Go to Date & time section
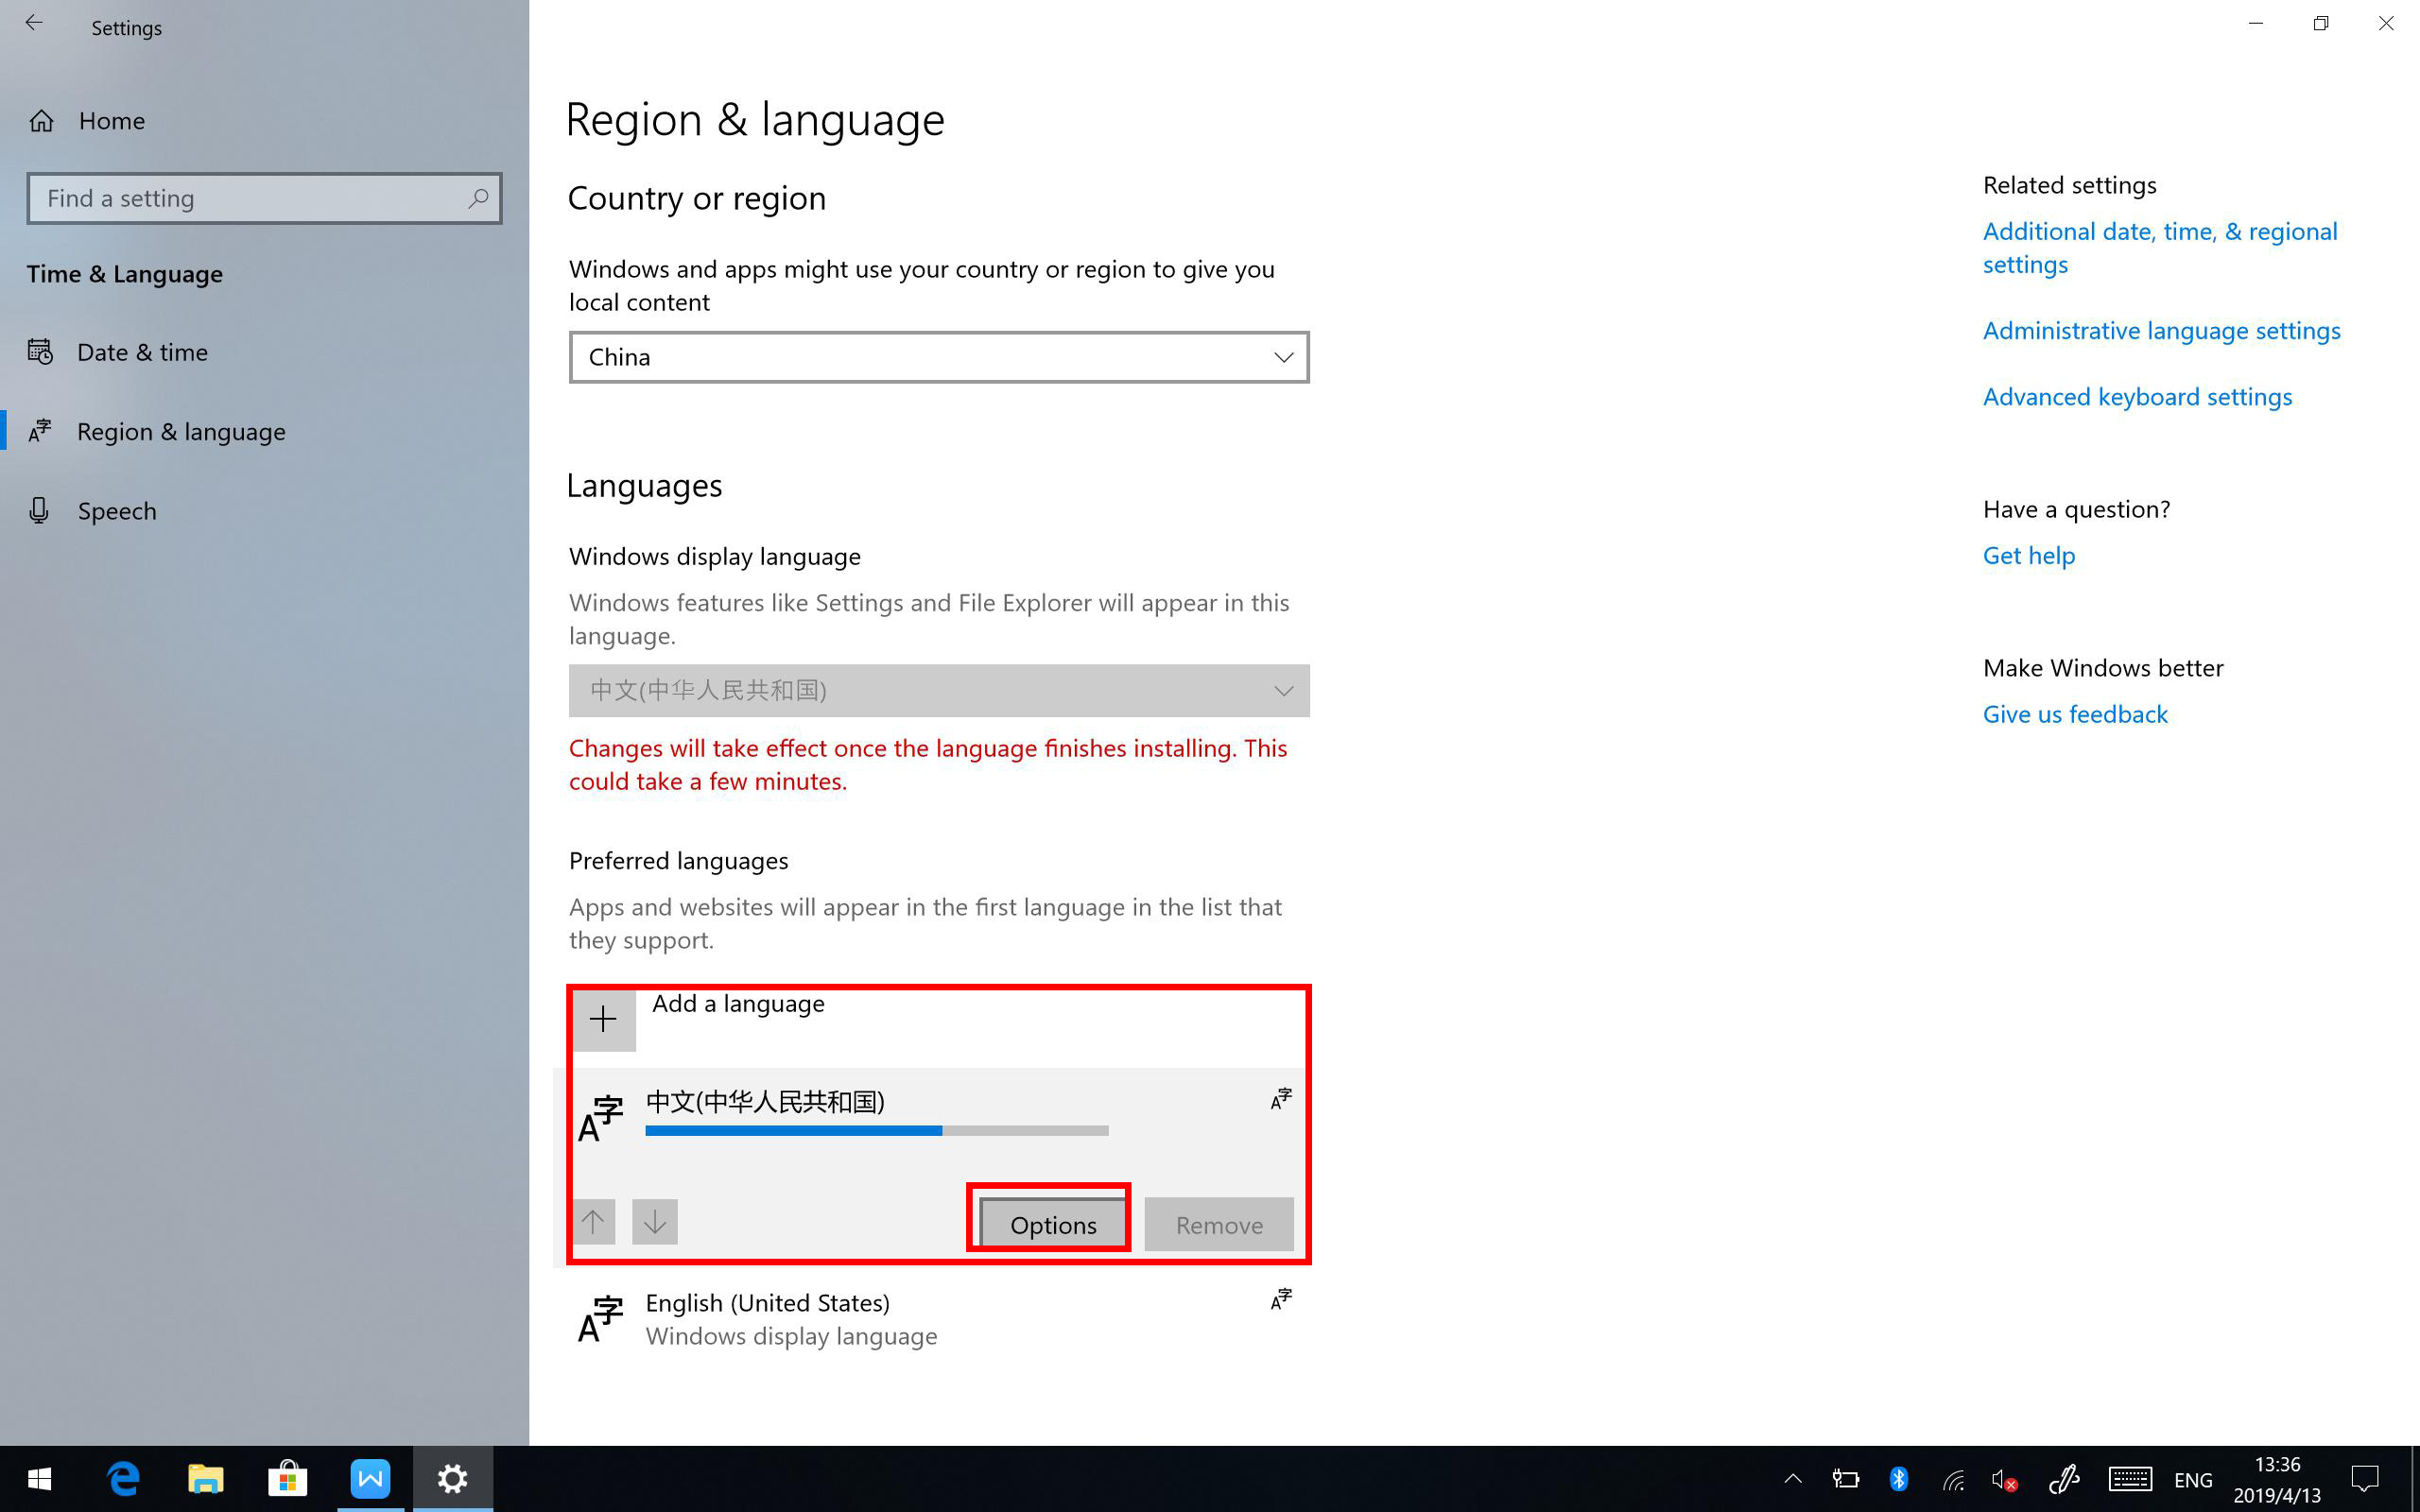This screenshot has width=2420, height=1512. point(142,352)
